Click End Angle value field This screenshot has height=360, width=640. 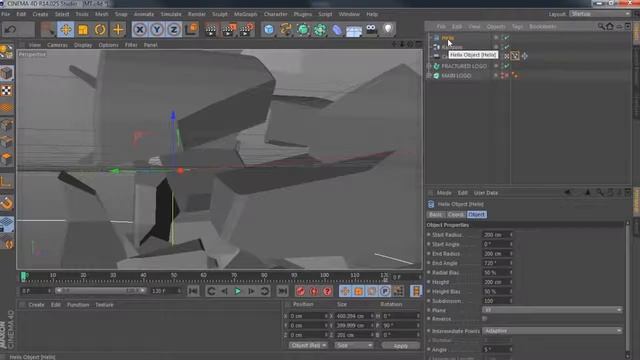coord(496,263)
